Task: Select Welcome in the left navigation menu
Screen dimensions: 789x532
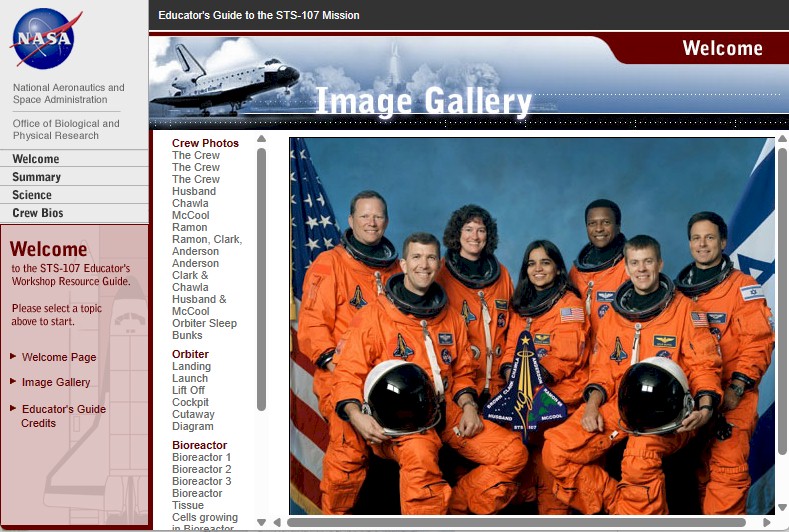Action: tap(36, 159)
